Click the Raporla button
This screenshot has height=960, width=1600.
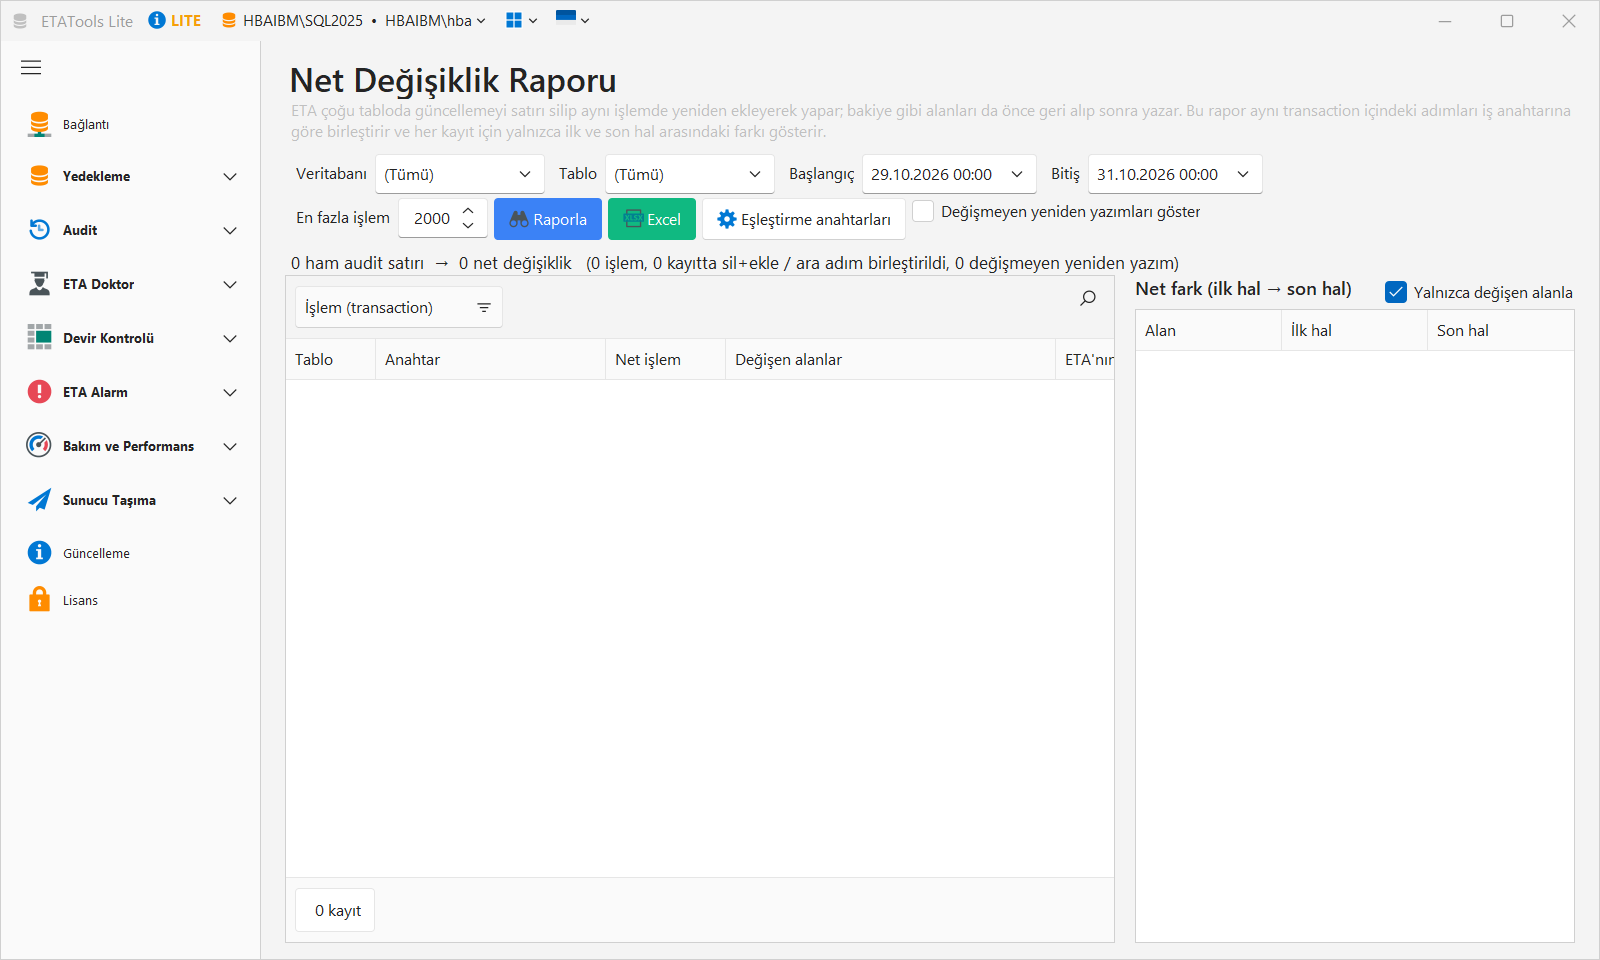[x=548, y=219]
